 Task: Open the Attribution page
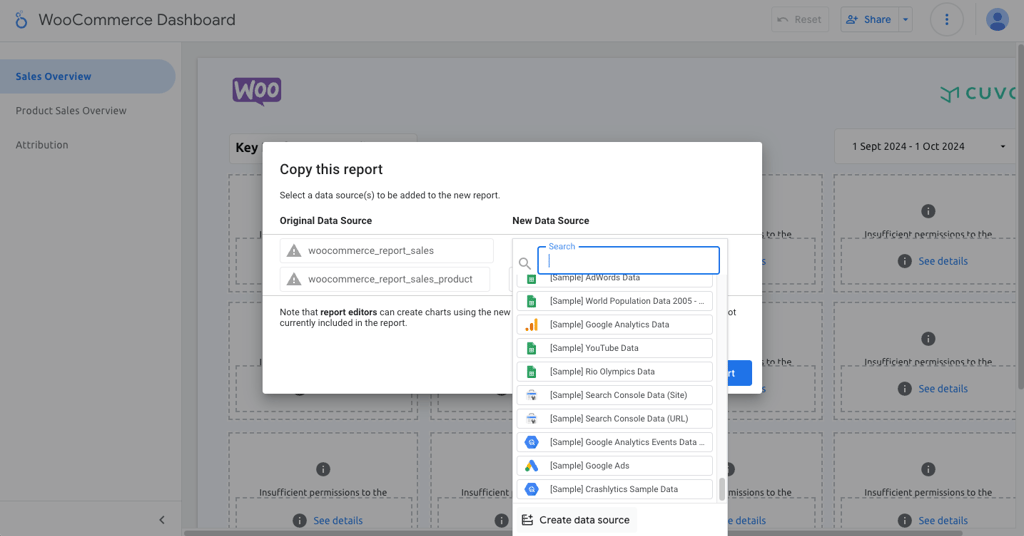coord(42,145)
